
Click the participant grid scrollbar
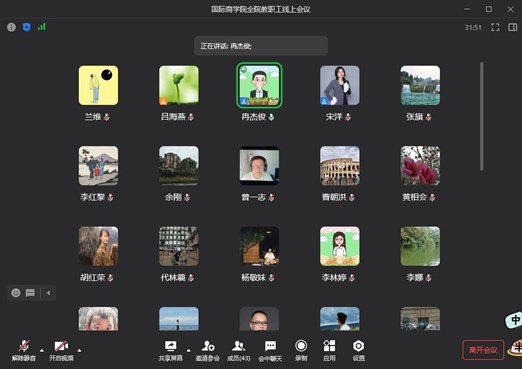[481, 116]
